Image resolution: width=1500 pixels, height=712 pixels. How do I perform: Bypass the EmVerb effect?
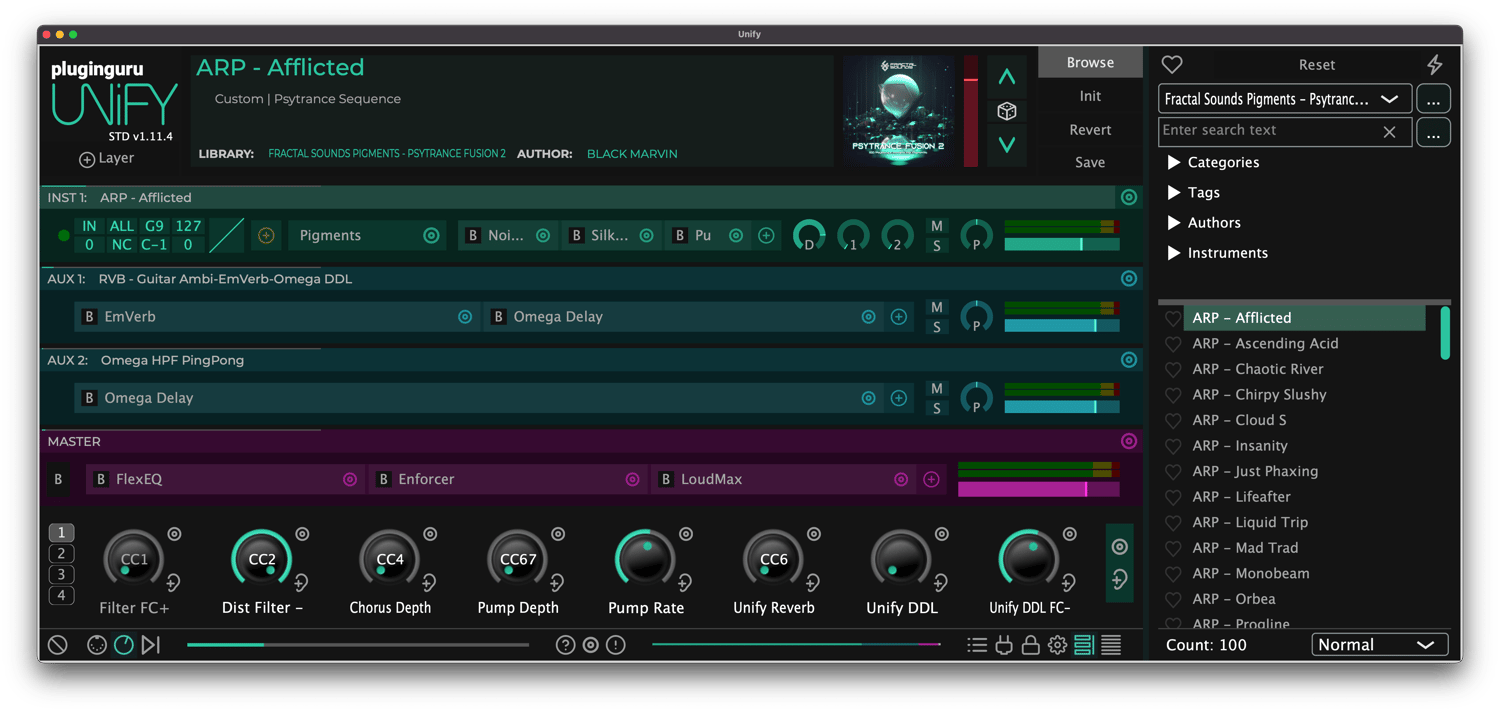(x=89, y=317)
